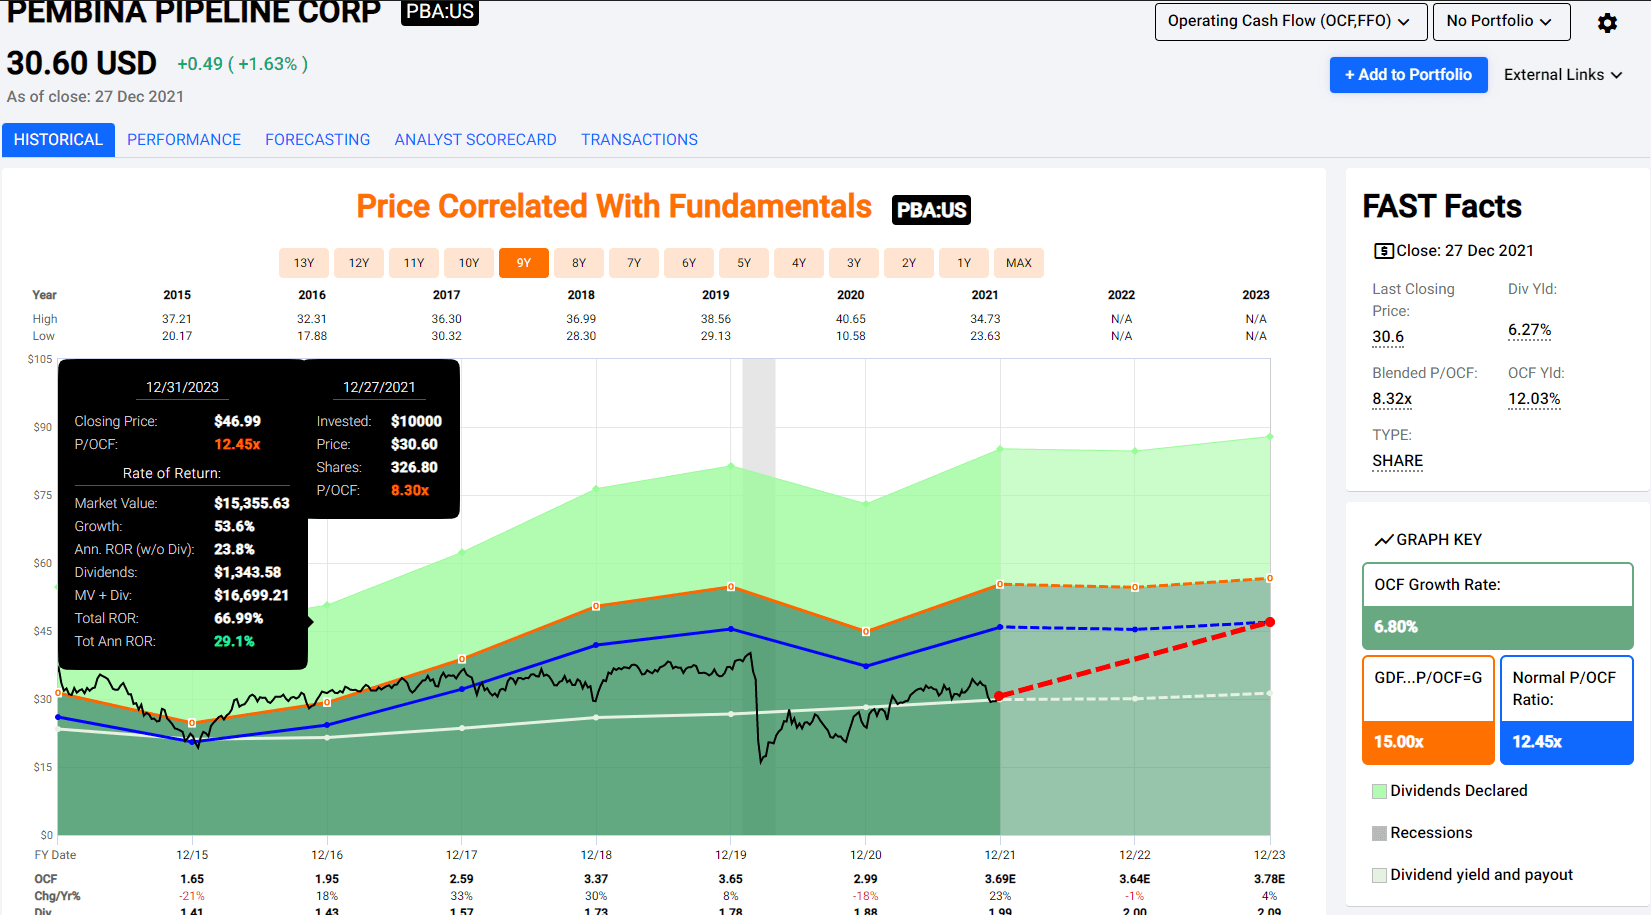Viewport: 1651px width, 915px height.
Task: Click the red 12/21 price marker on chart
Action: [999, 696]
